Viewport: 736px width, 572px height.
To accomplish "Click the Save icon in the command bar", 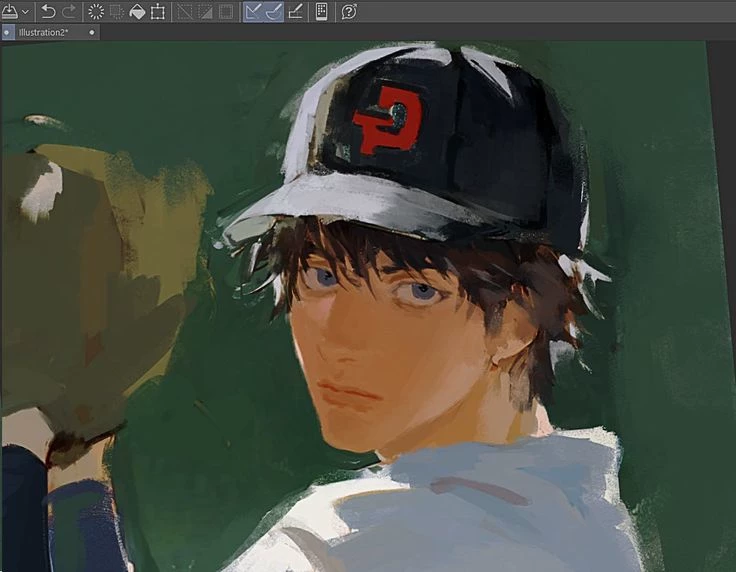I will pos(9,12).
